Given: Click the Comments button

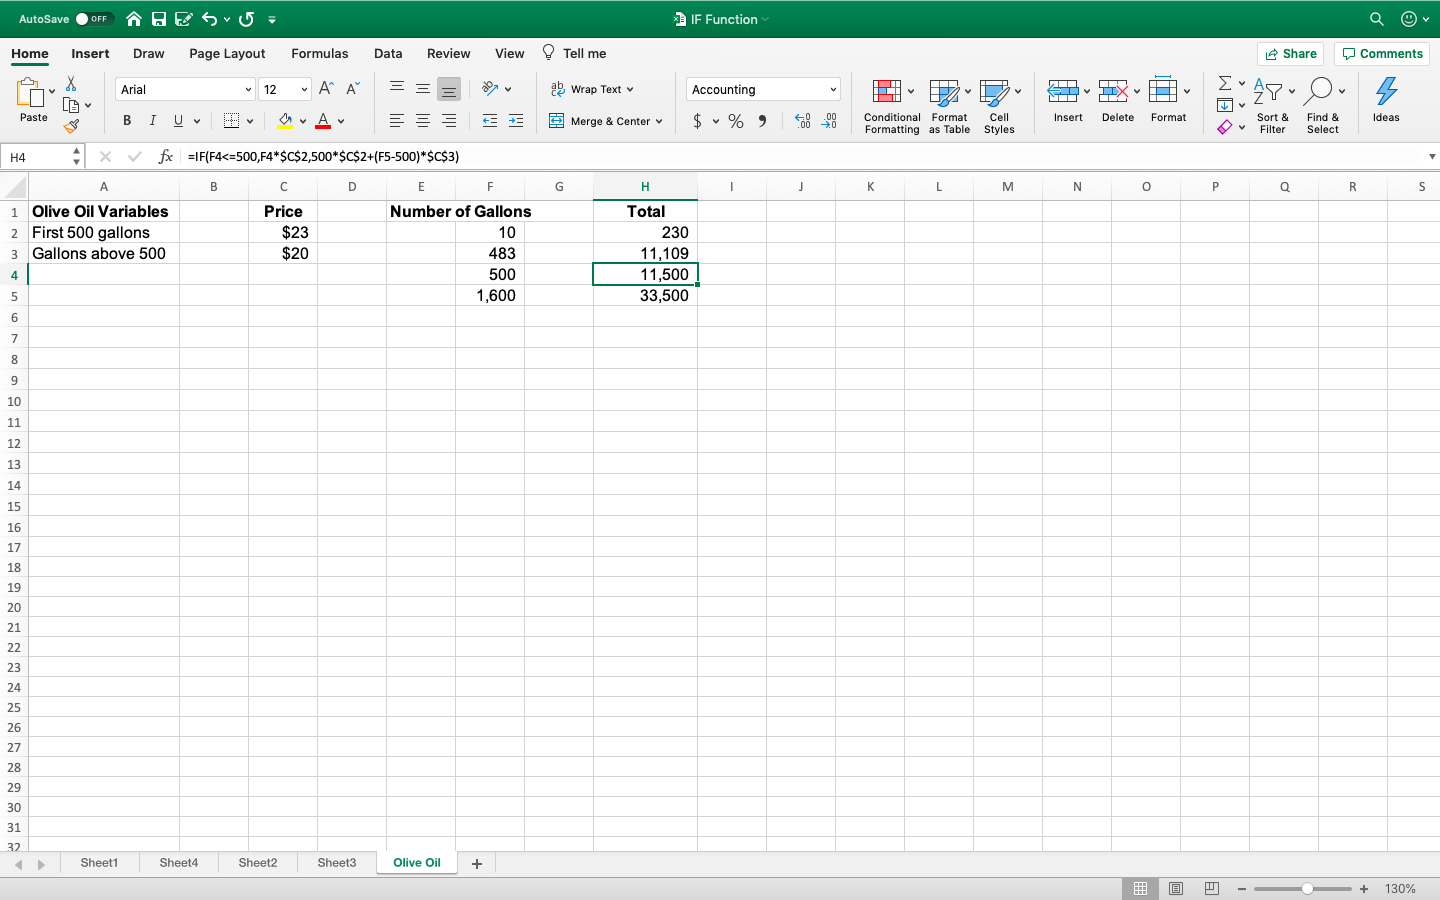Looking at the screenshot, I should coord(1381,53).
